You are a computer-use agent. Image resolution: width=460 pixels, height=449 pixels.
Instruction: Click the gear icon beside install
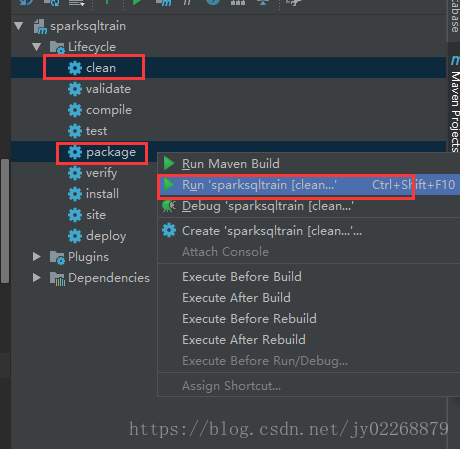tap(75, 194)
